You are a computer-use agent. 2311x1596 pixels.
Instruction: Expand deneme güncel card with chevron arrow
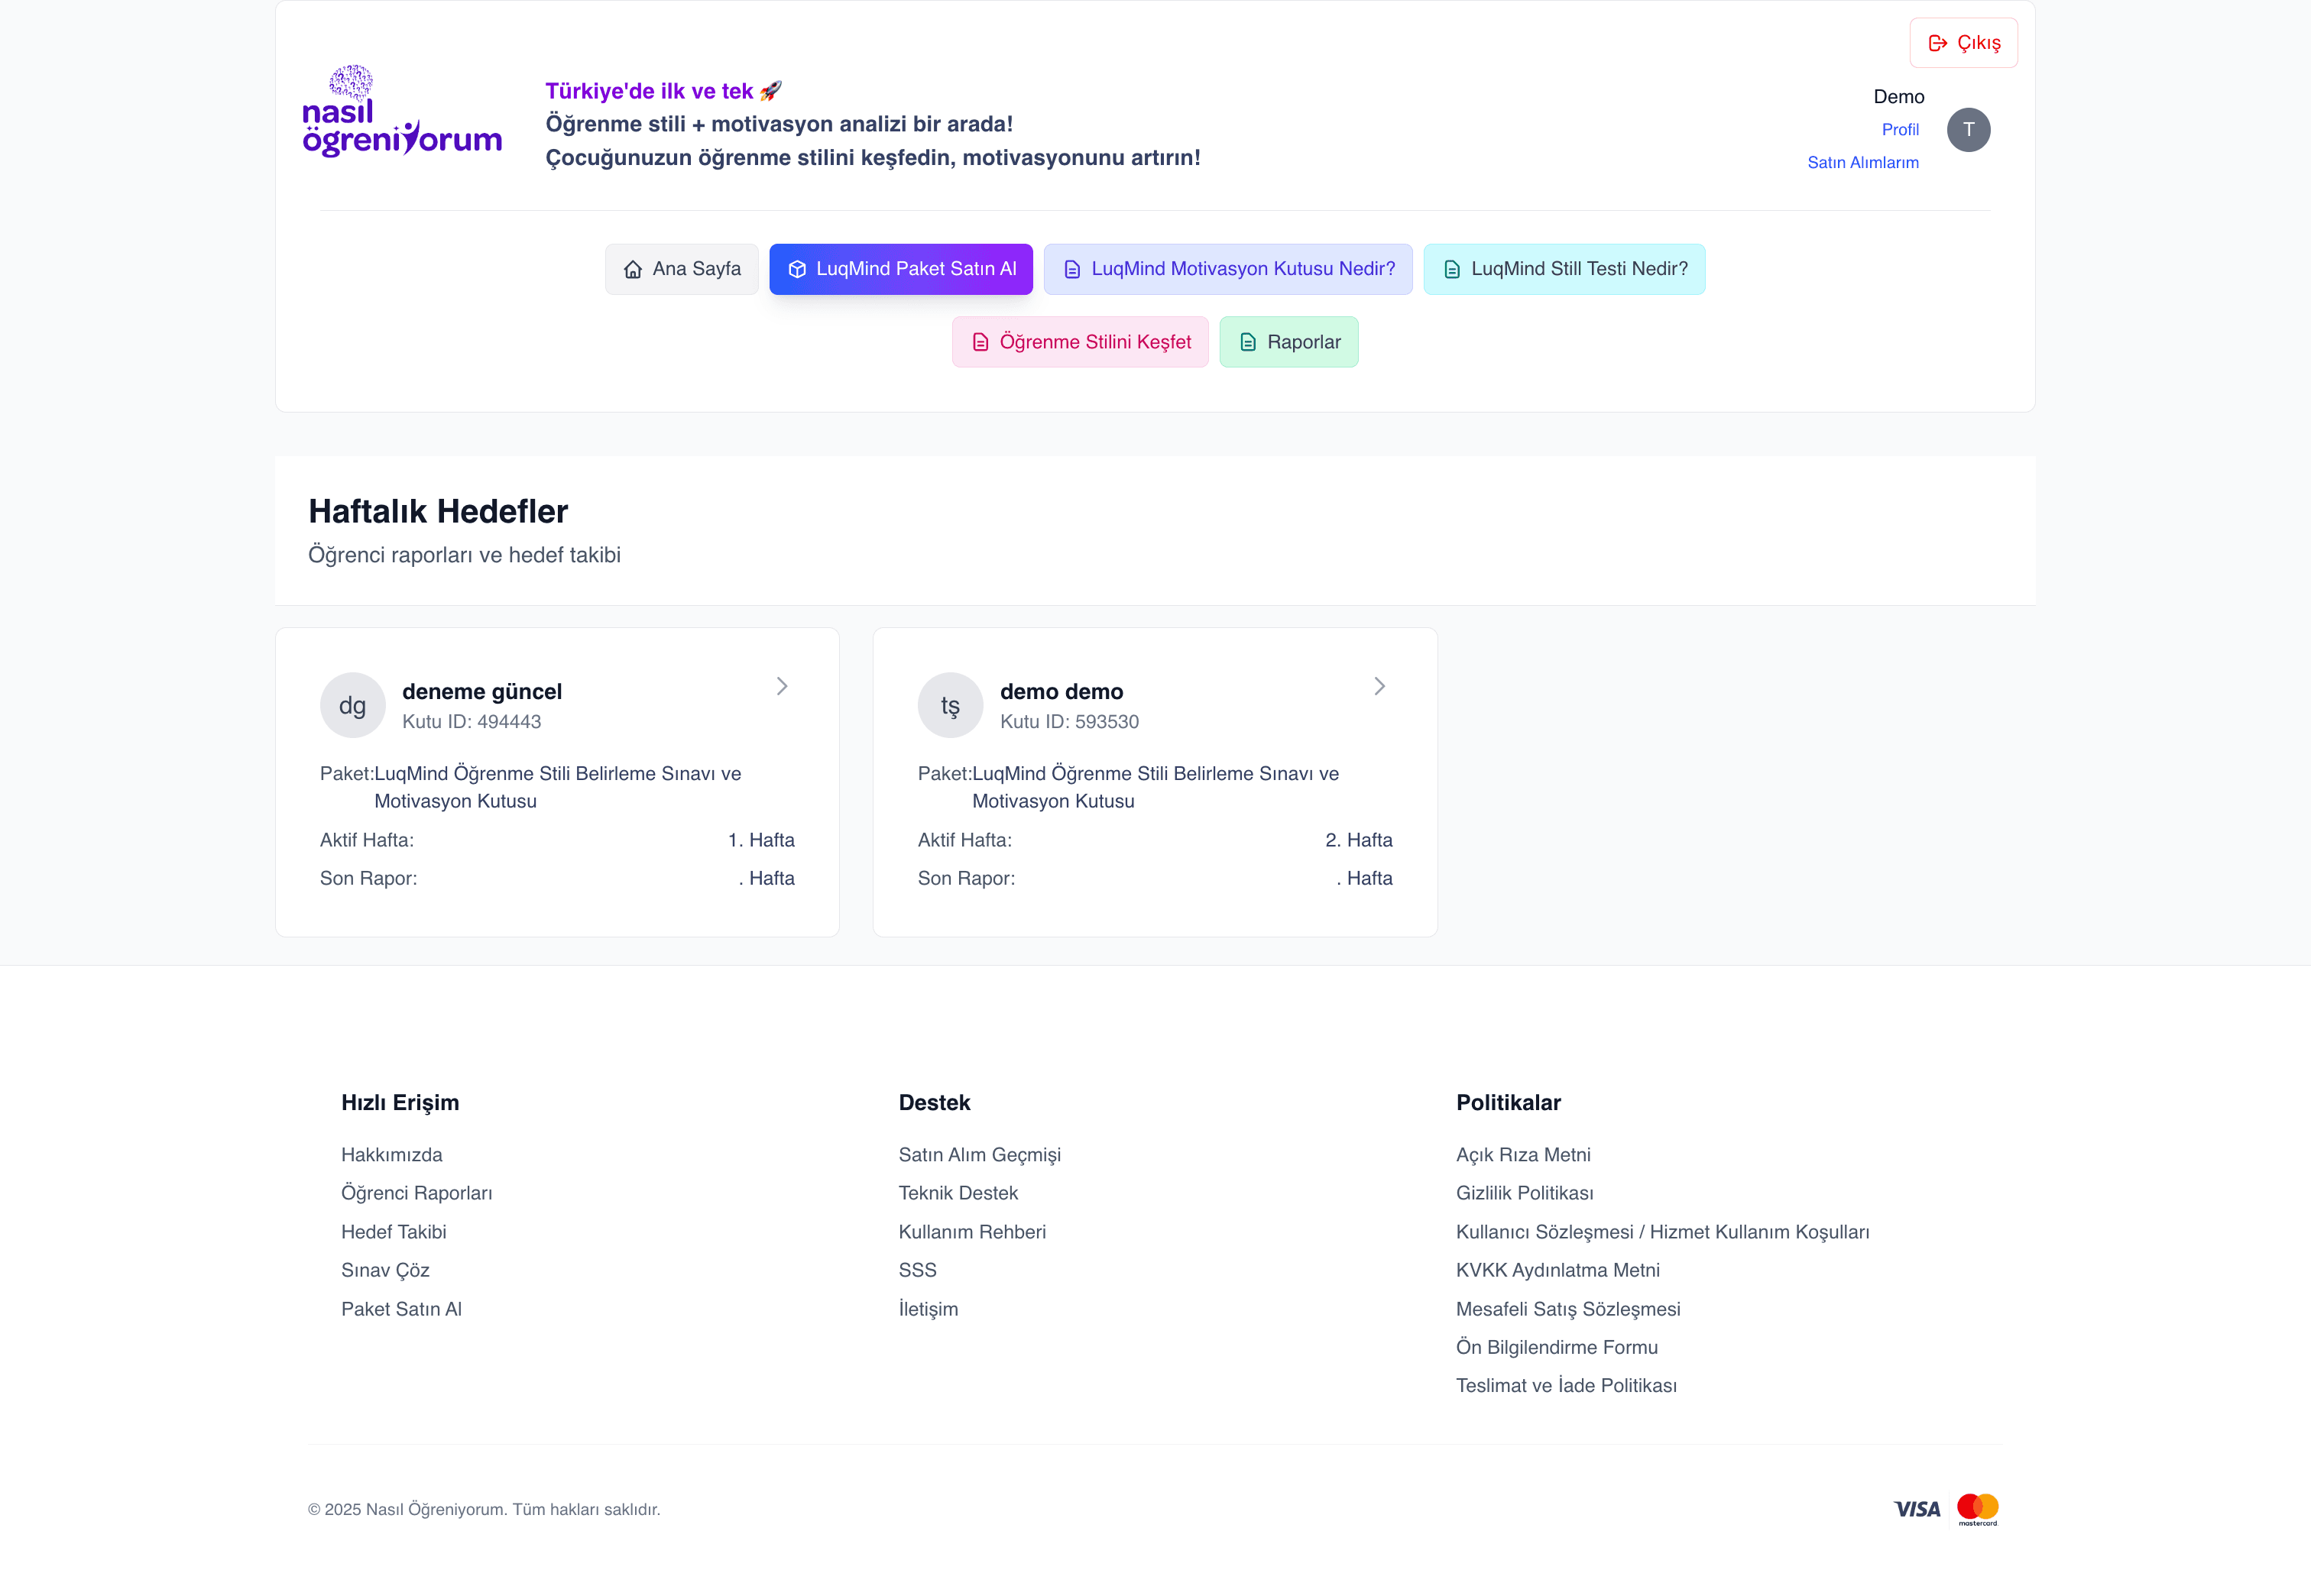(x=782, y=686)
